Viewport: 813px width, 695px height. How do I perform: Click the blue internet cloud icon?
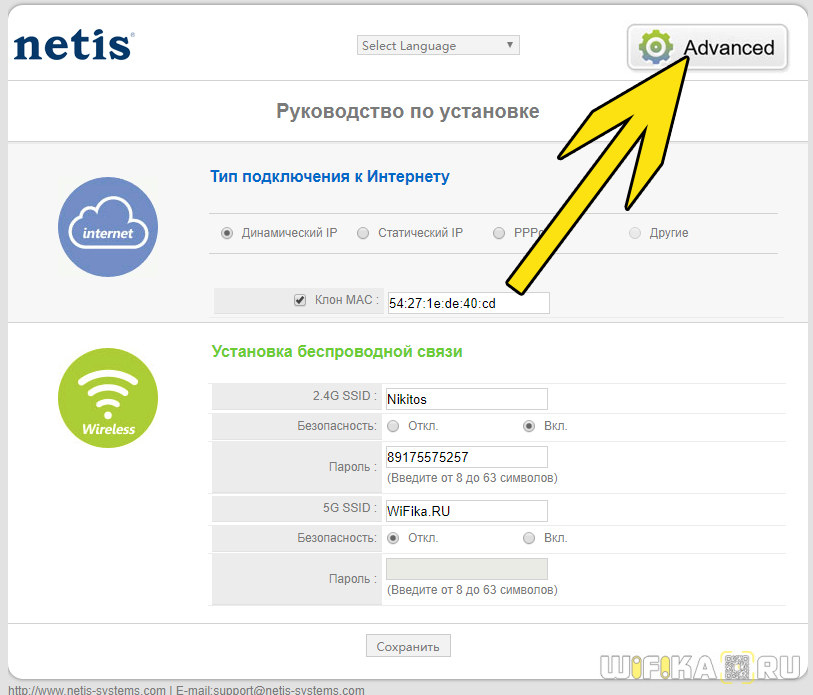click(x=109, y=227)
